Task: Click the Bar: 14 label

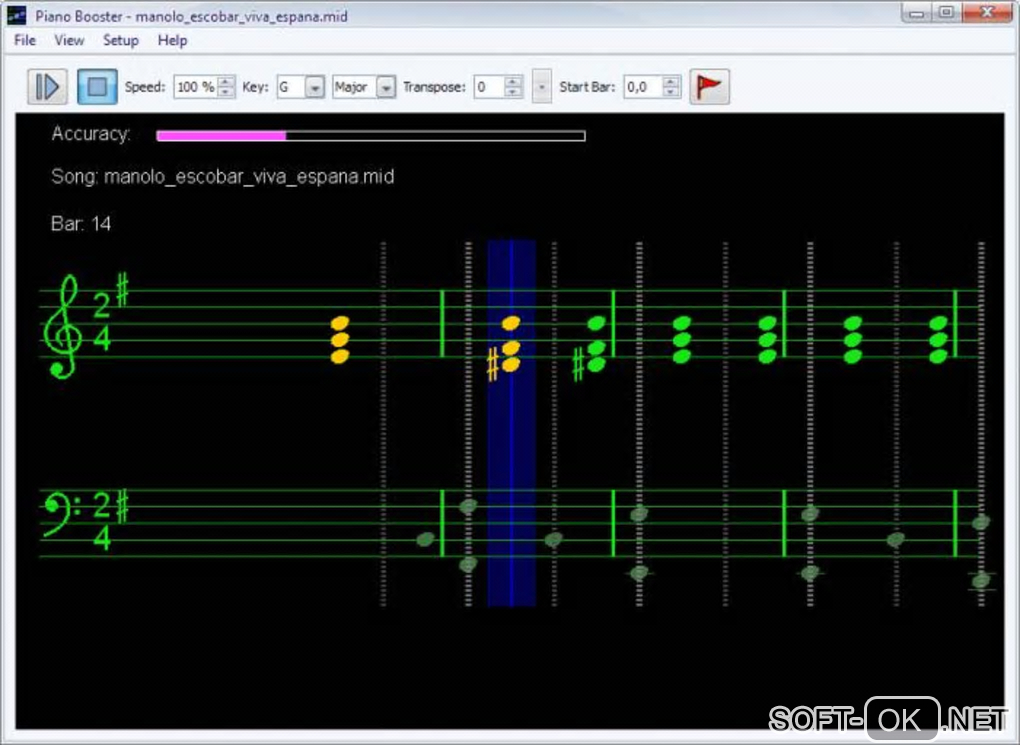Action: pyautogui.click(x=81, y=224)
